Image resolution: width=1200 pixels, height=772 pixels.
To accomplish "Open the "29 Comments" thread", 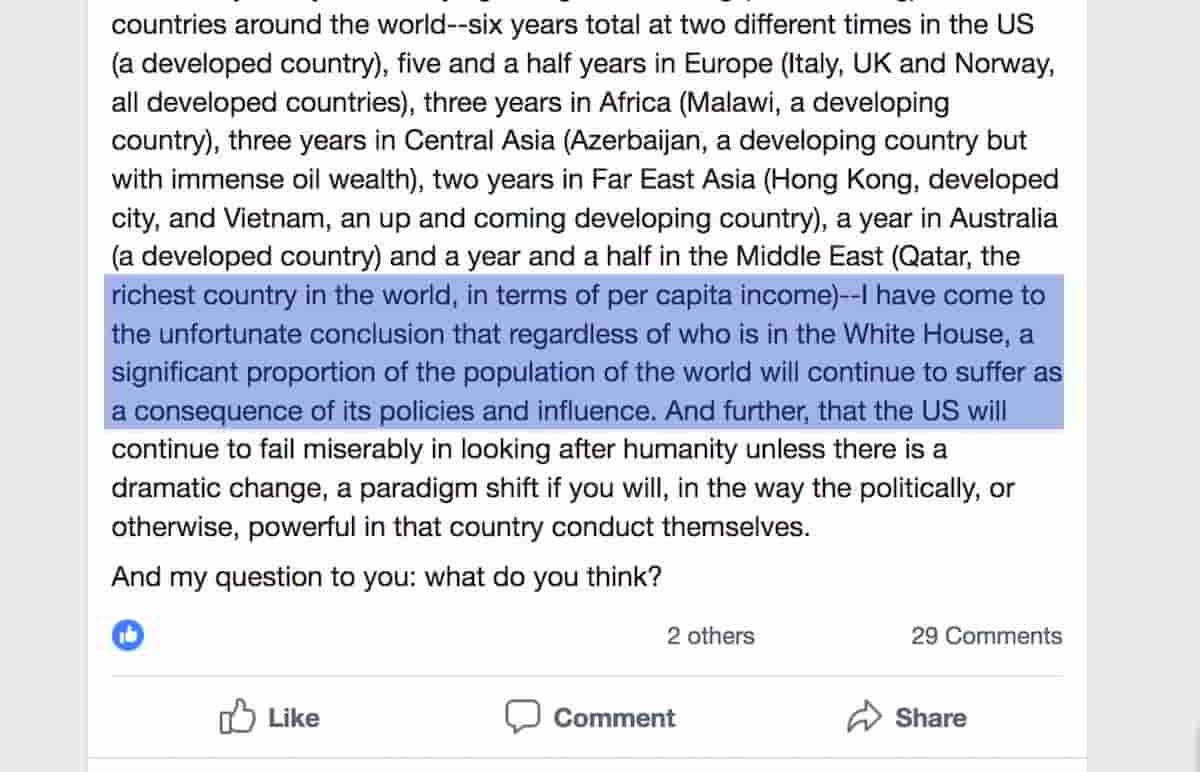I will click(x=986, y=636).
